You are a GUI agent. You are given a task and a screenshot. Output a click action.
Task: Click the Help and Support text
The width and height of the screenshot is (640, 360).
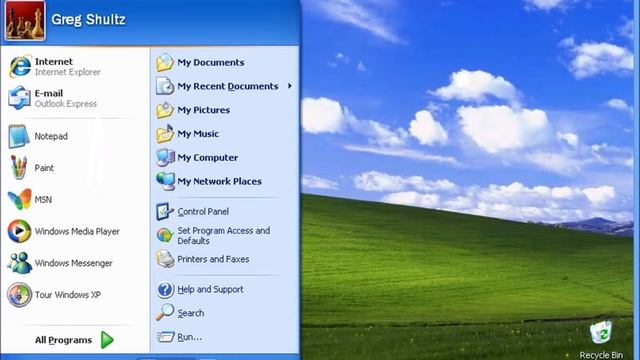click(210, 289)
